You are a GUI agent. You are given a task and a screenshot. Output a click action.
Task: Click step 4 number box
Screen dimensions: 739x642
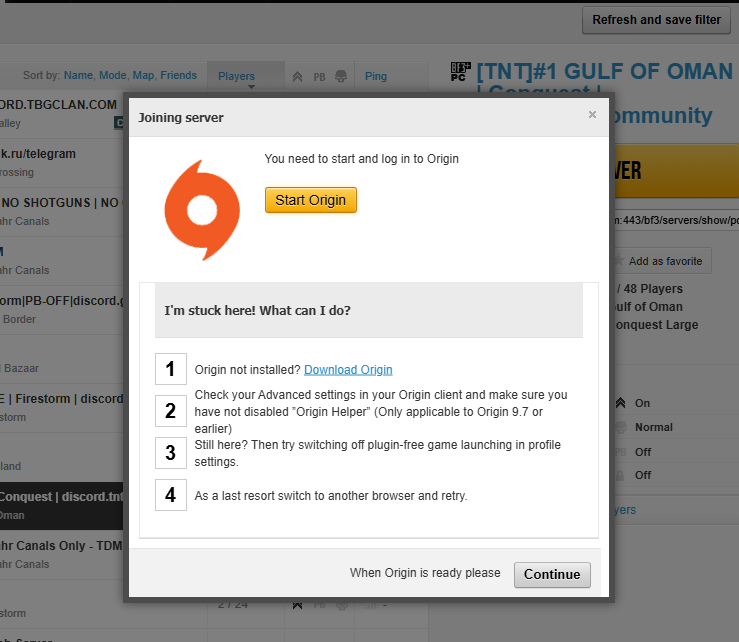point(171,495)
